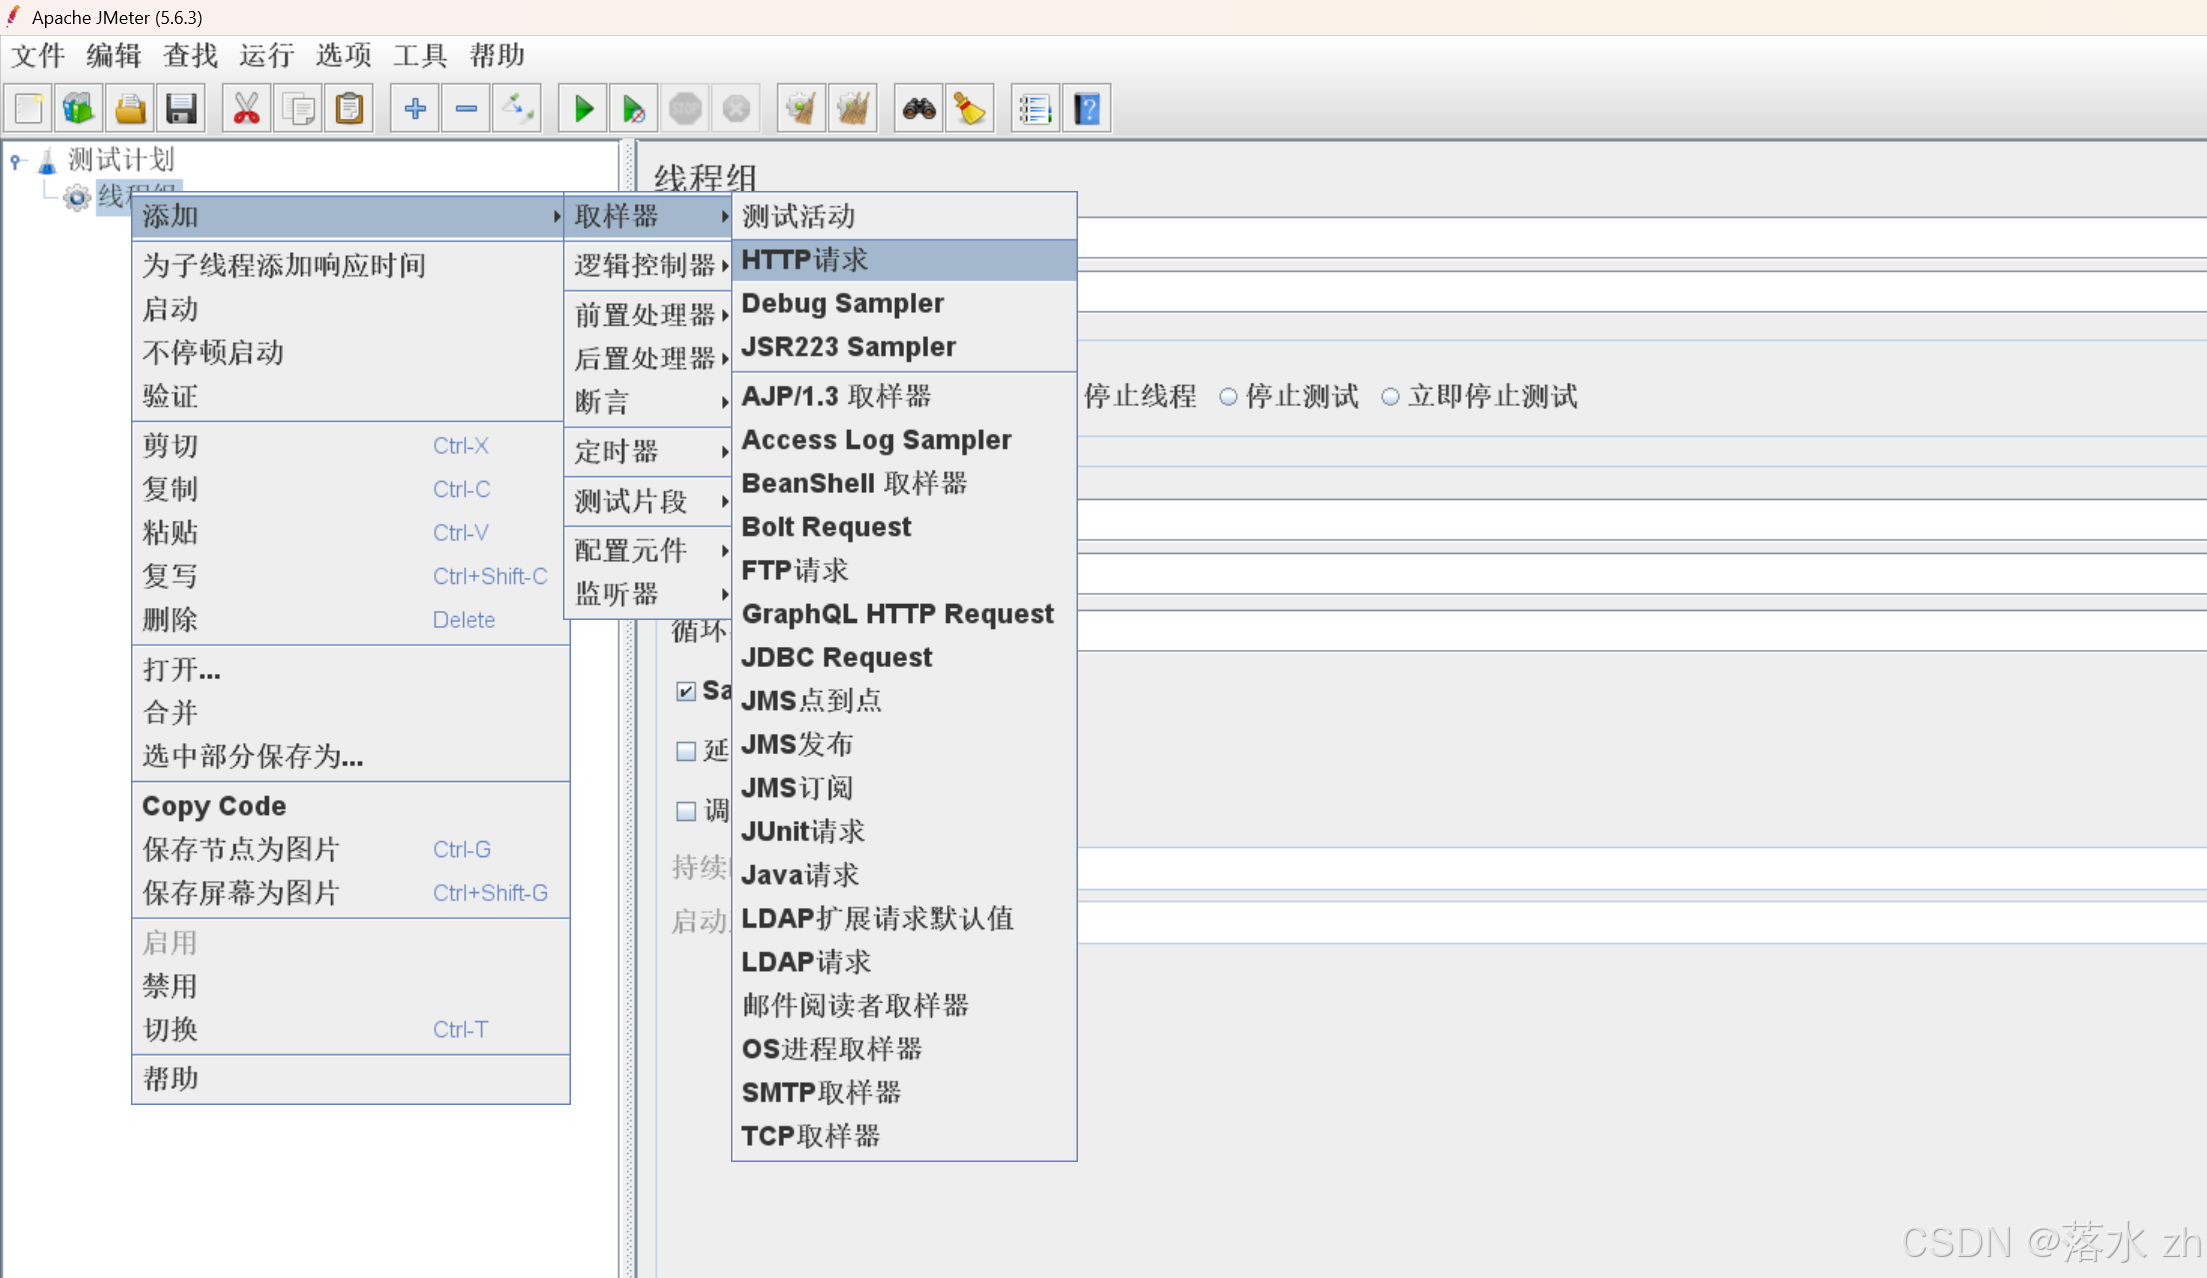Expand the 取样器 submenu

click(649, 216)
